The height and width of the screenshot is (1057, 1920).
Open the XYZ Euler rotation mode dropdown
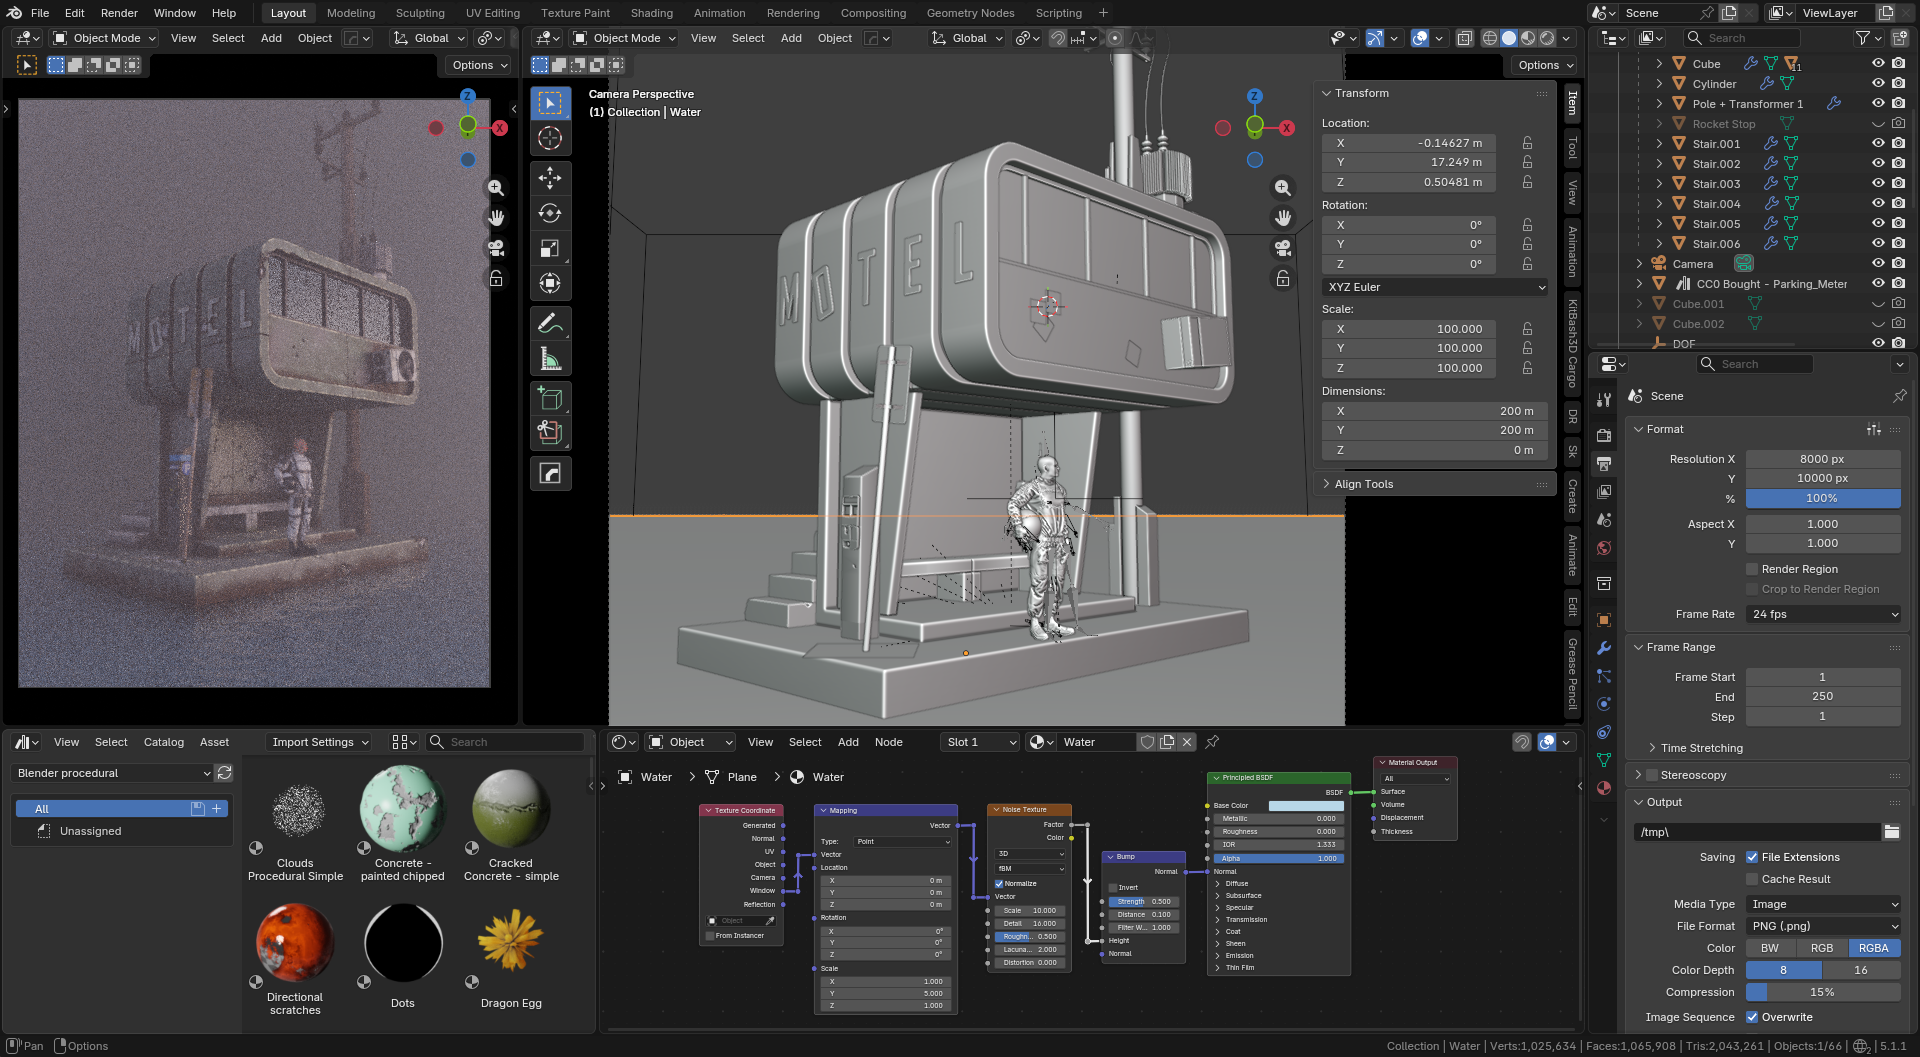pos(1435,287)
